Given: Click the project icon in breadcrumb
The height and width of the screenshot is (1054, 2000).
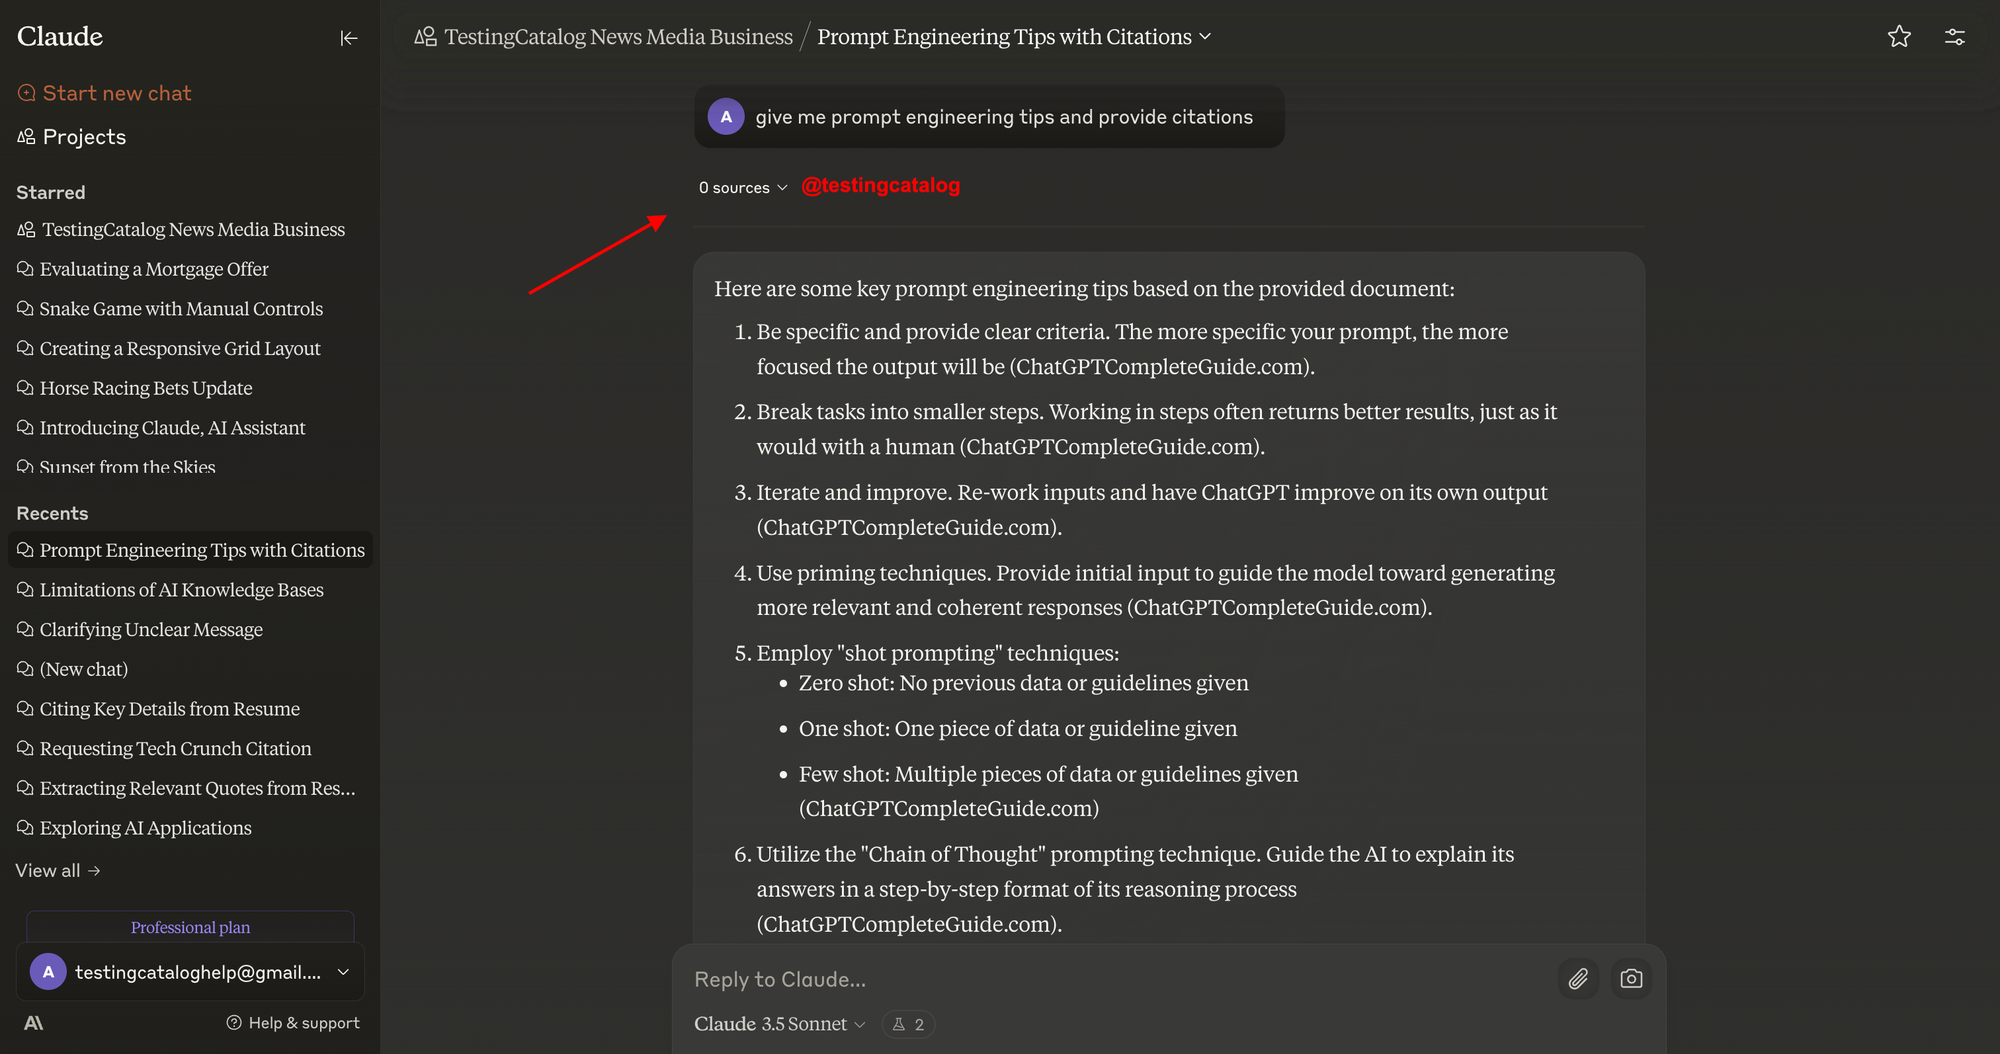Looking at the screenshot, I should (426, 37).
